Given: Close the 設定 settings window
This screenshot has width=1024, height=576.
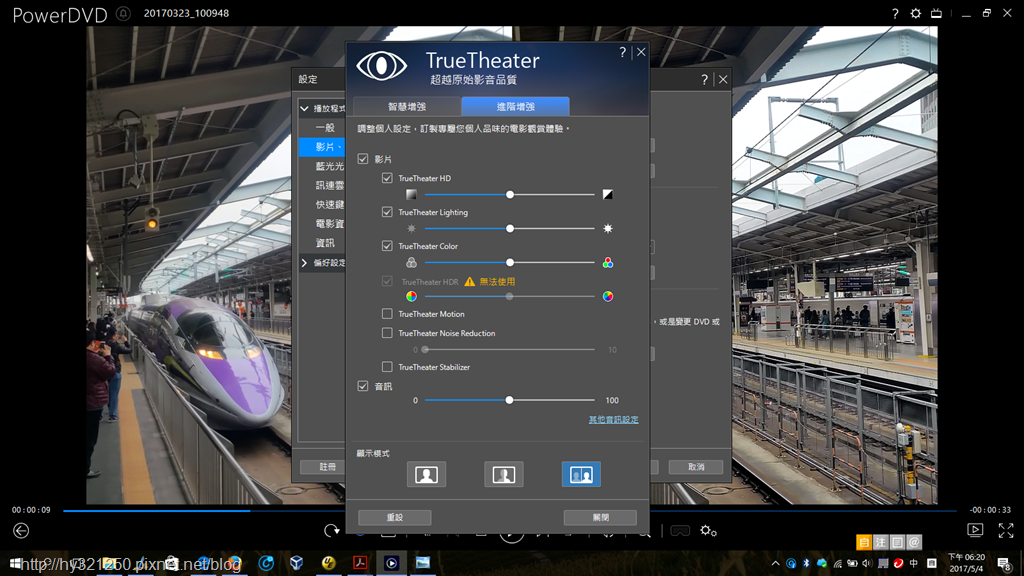Looking at the screenshot, I should coord(723,80).
